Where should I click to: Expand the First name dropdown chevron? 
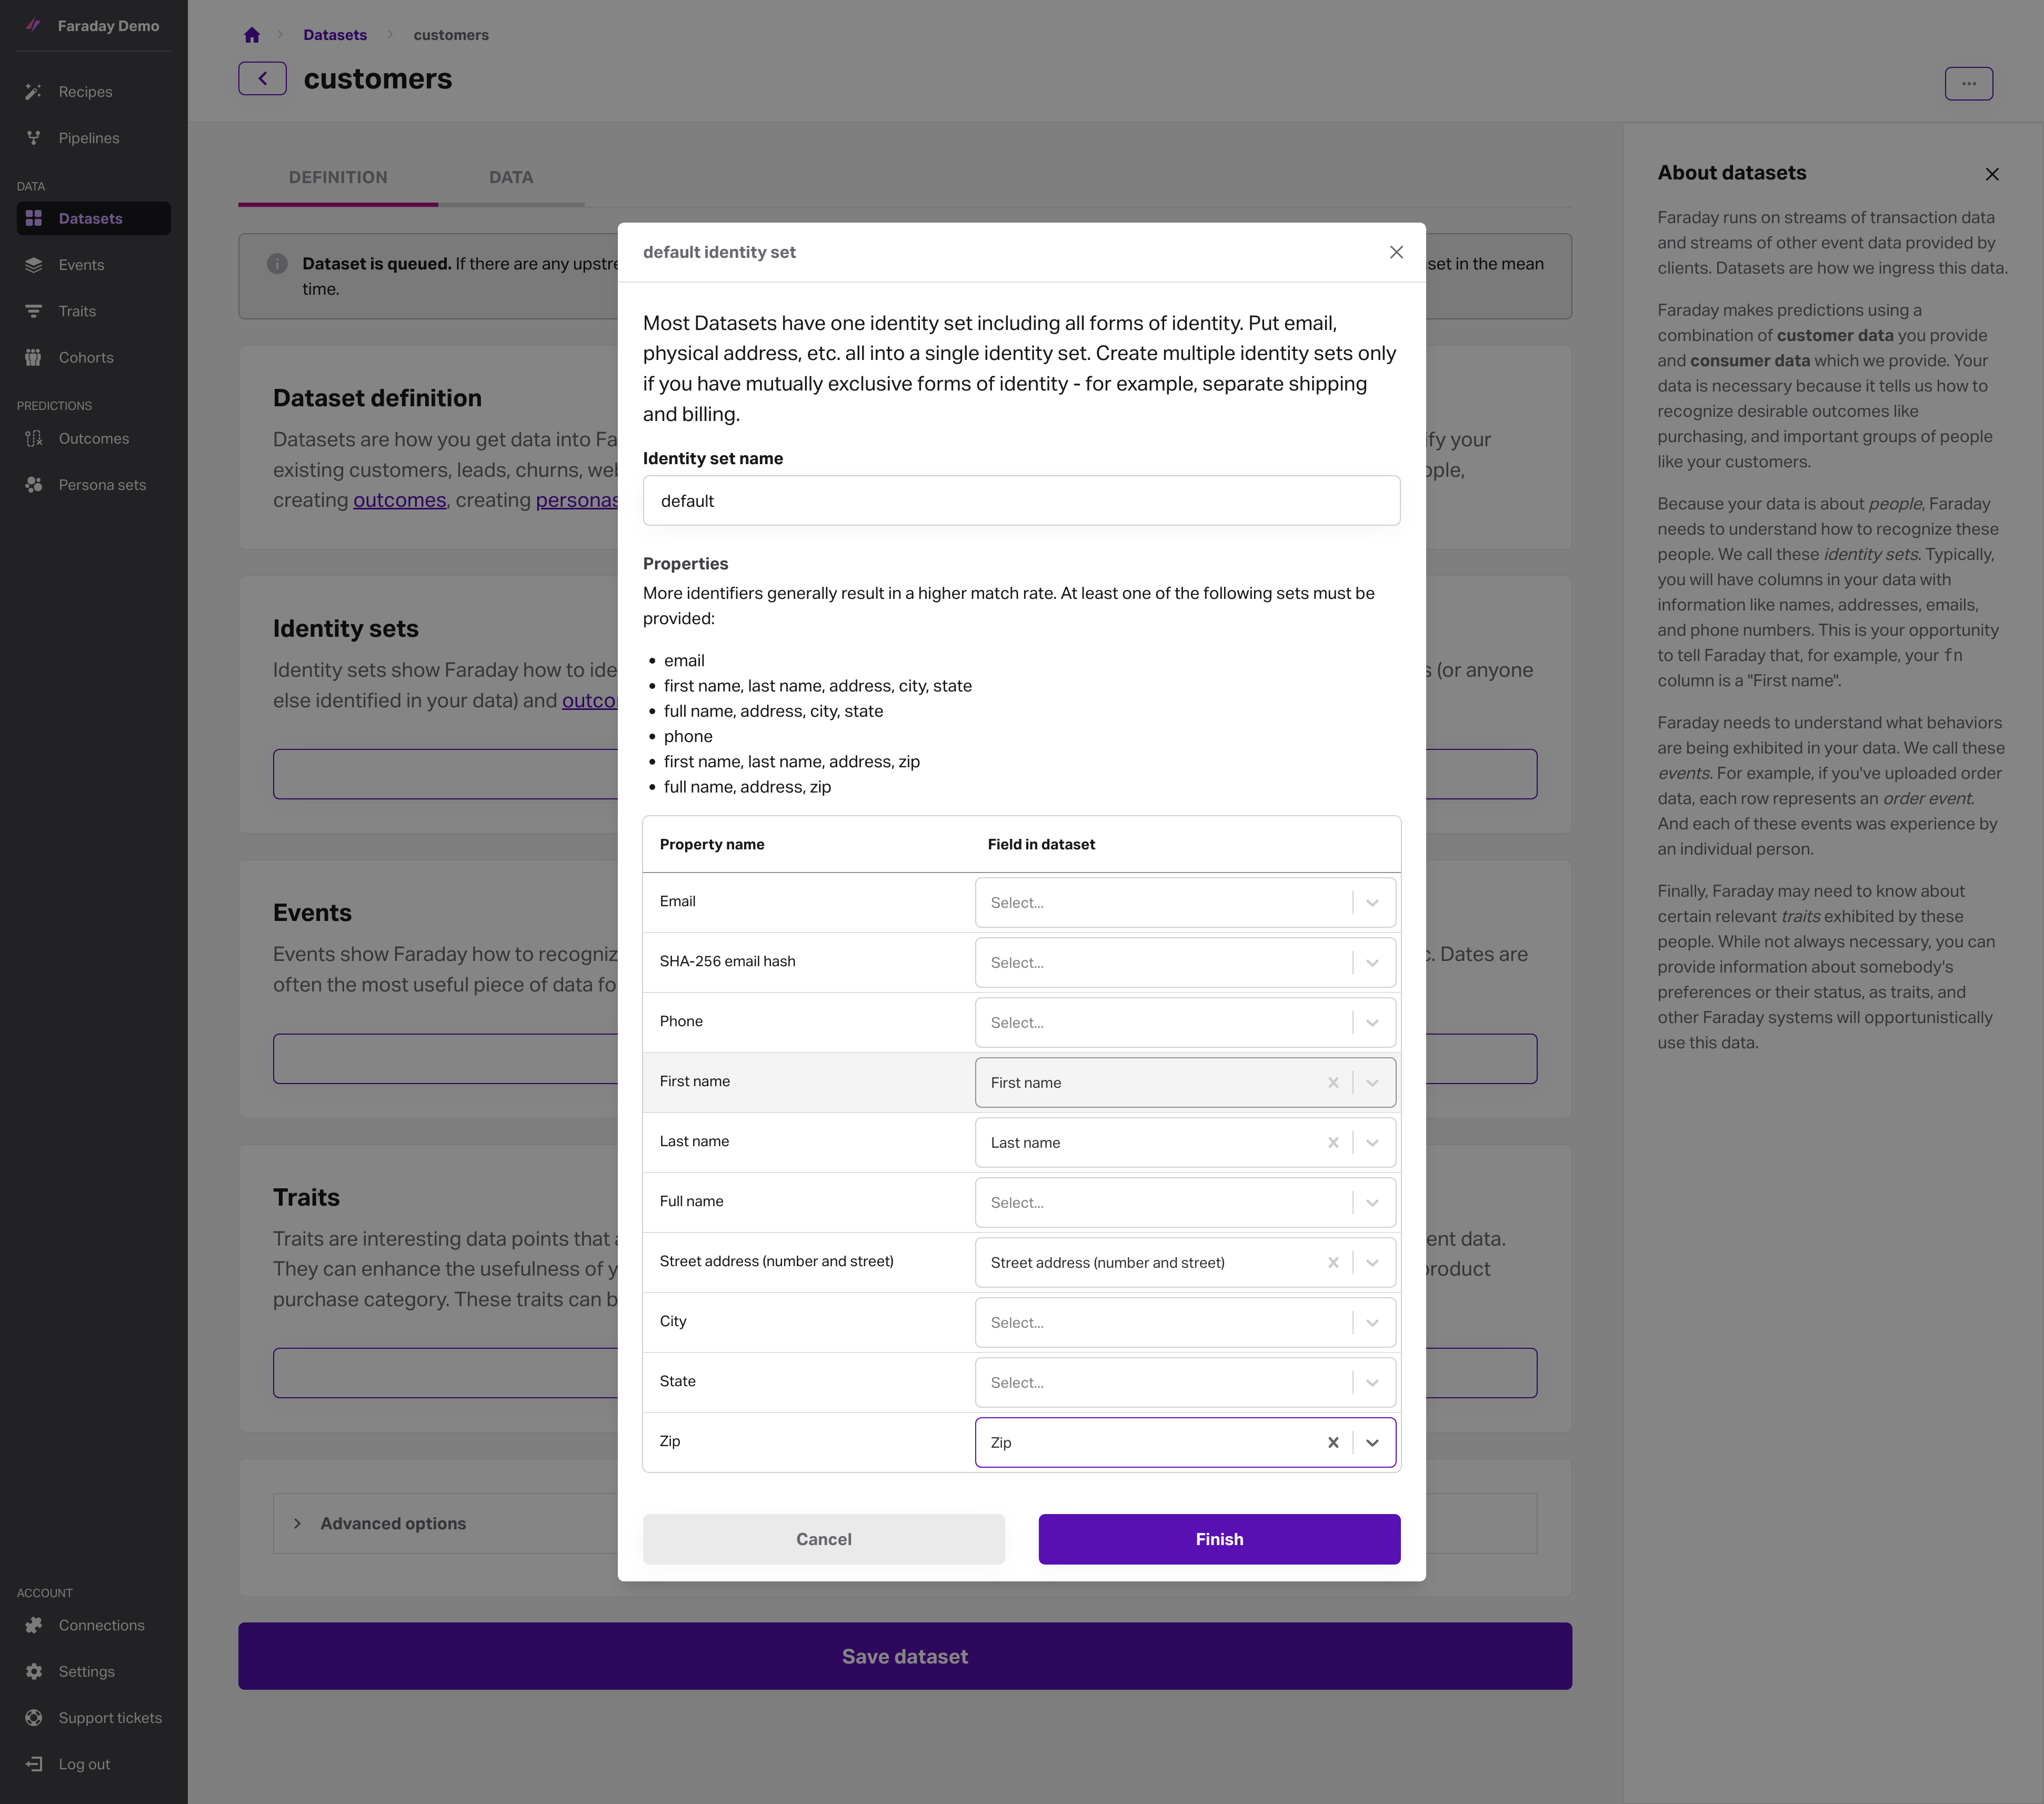1372,1082
